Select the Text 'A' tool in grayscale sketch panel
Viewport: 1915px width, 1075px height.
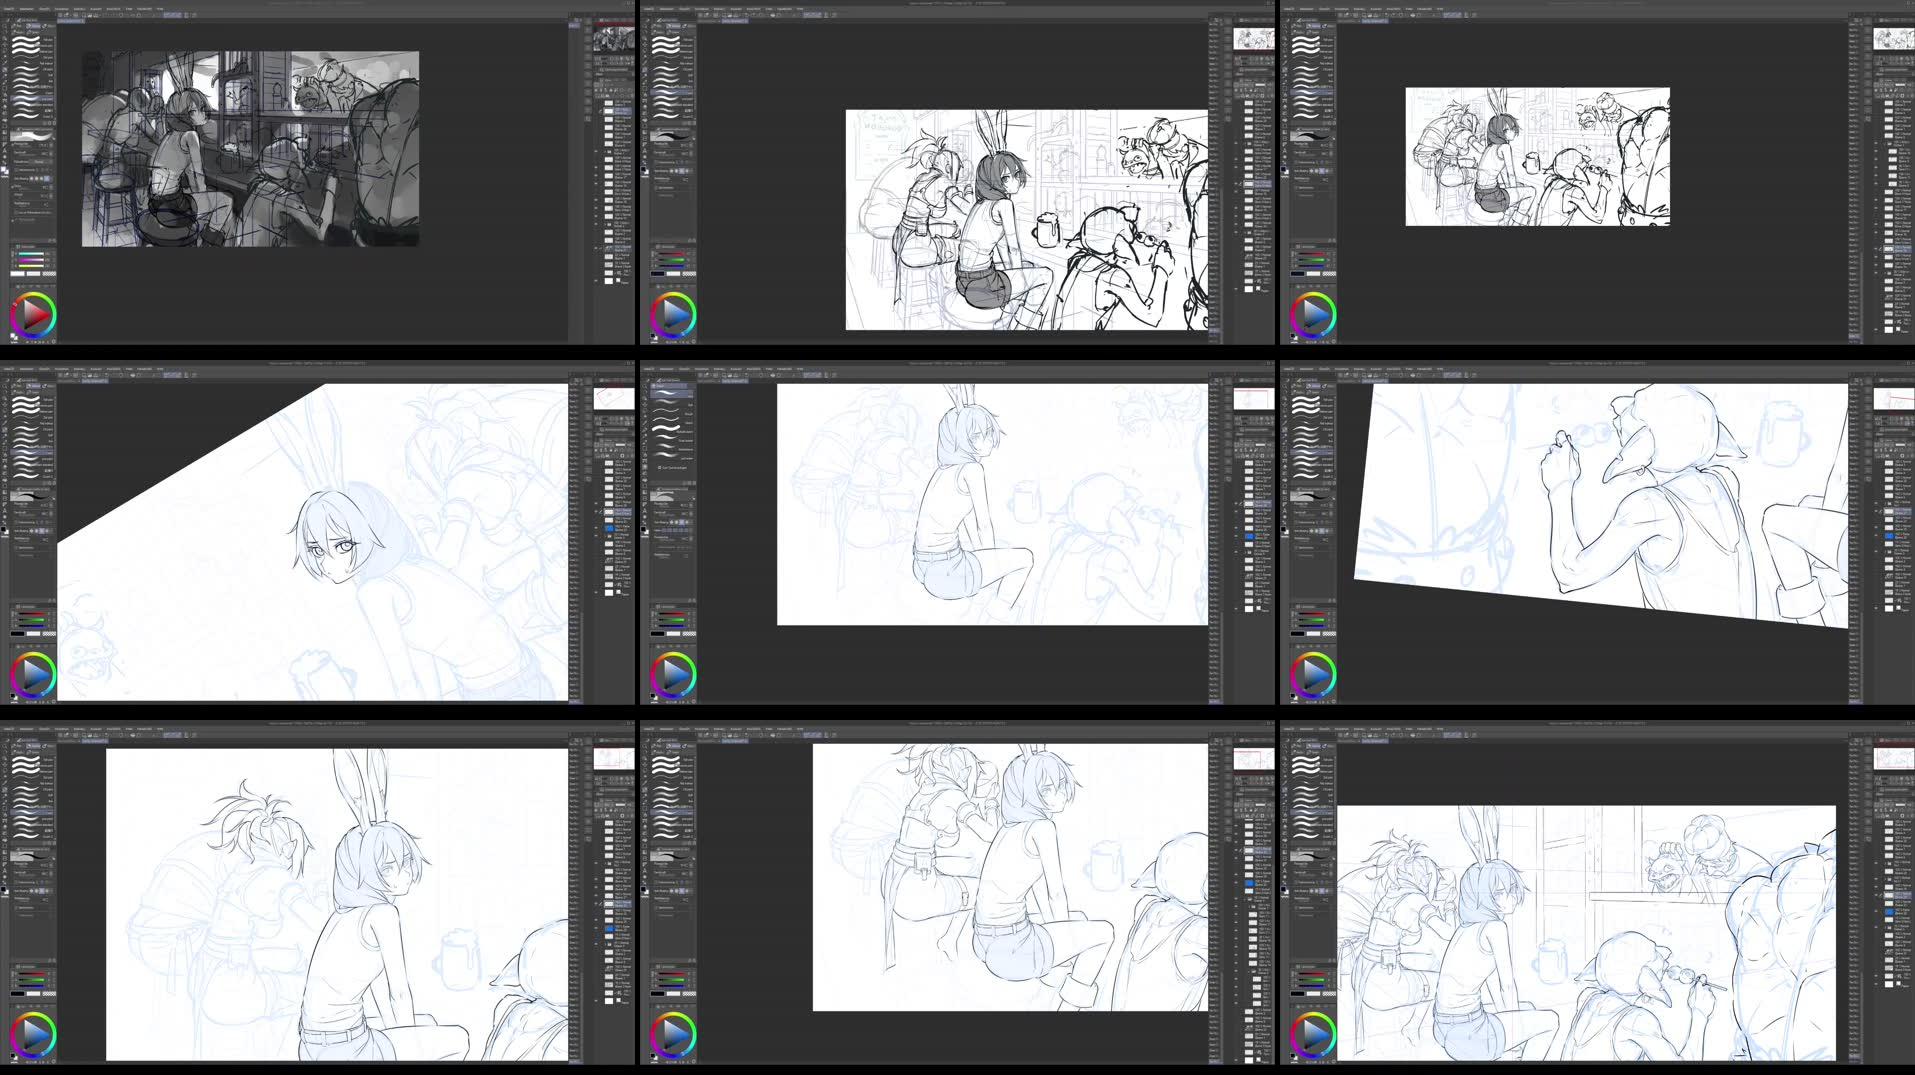click(5, 150)
